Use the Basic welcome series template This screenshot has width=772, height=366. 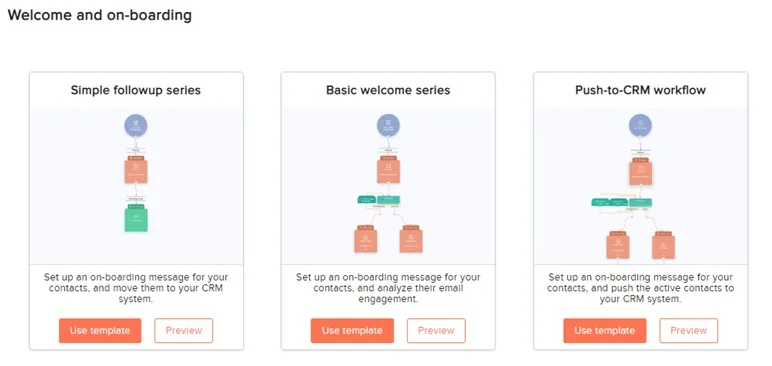click(x=352, y=331)
